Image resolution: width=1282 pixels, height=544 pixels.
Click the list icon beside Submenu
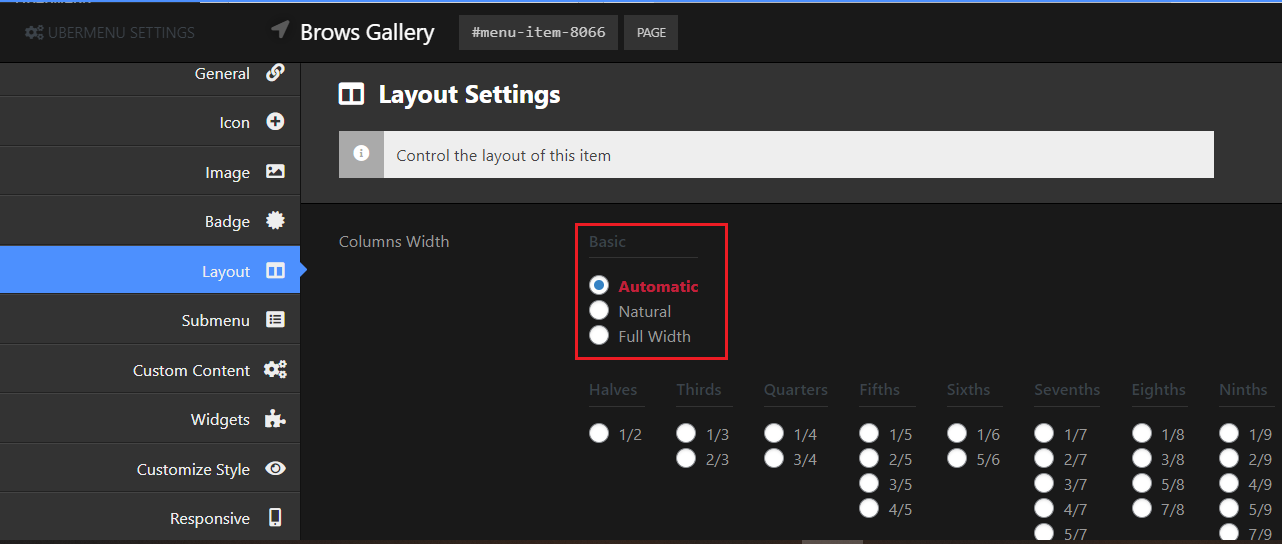(x=275, y=320)
